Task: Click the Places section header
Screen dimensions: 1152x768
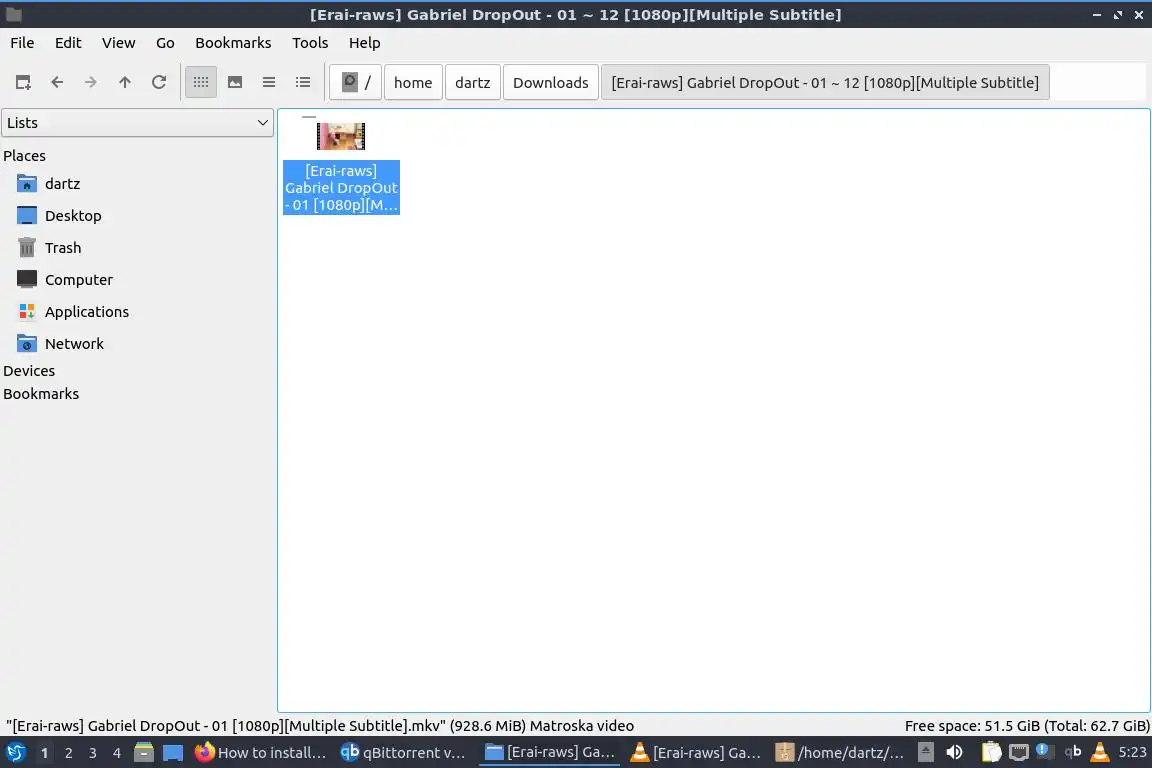Action: coord(24,156)
